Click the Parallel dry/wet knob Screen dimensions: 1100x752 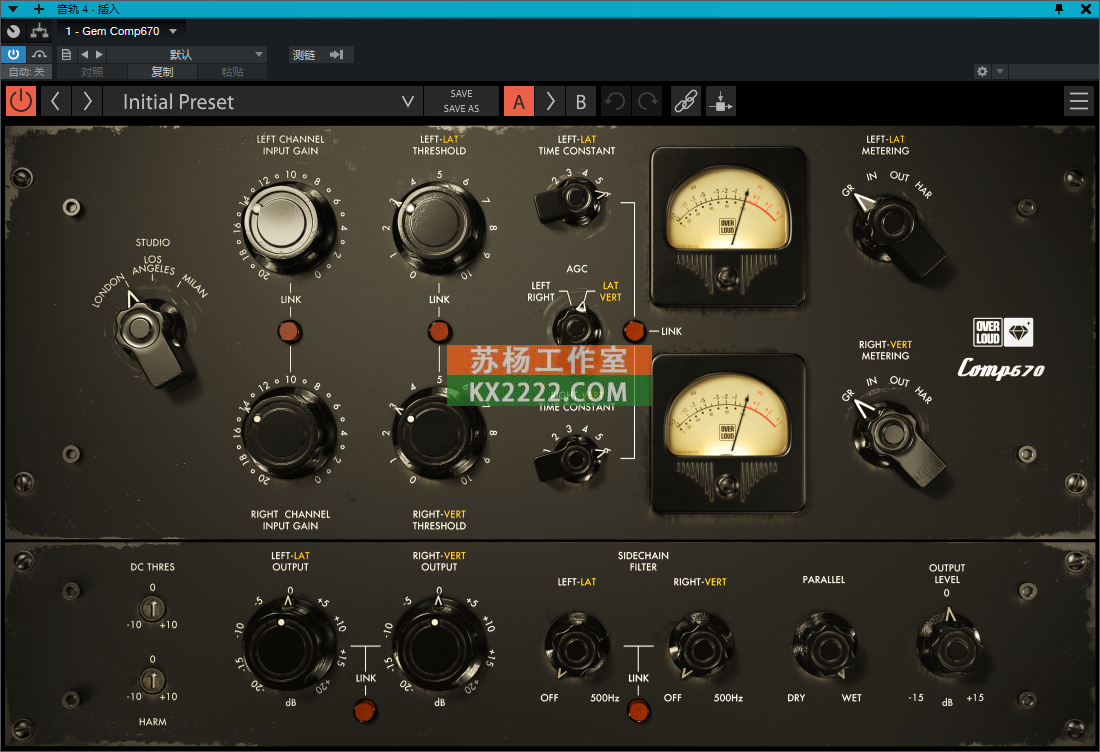[824, 646]
